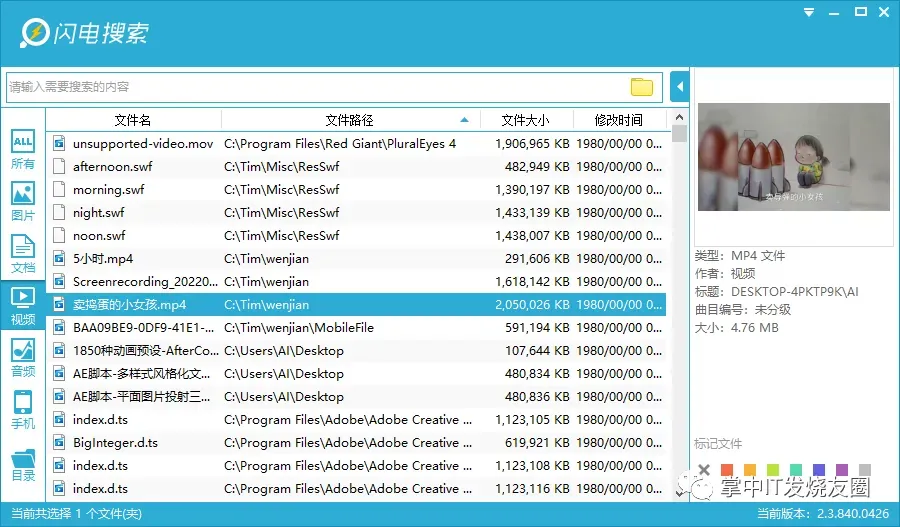Open the 手机 phone category

click(x=23, y=410)
